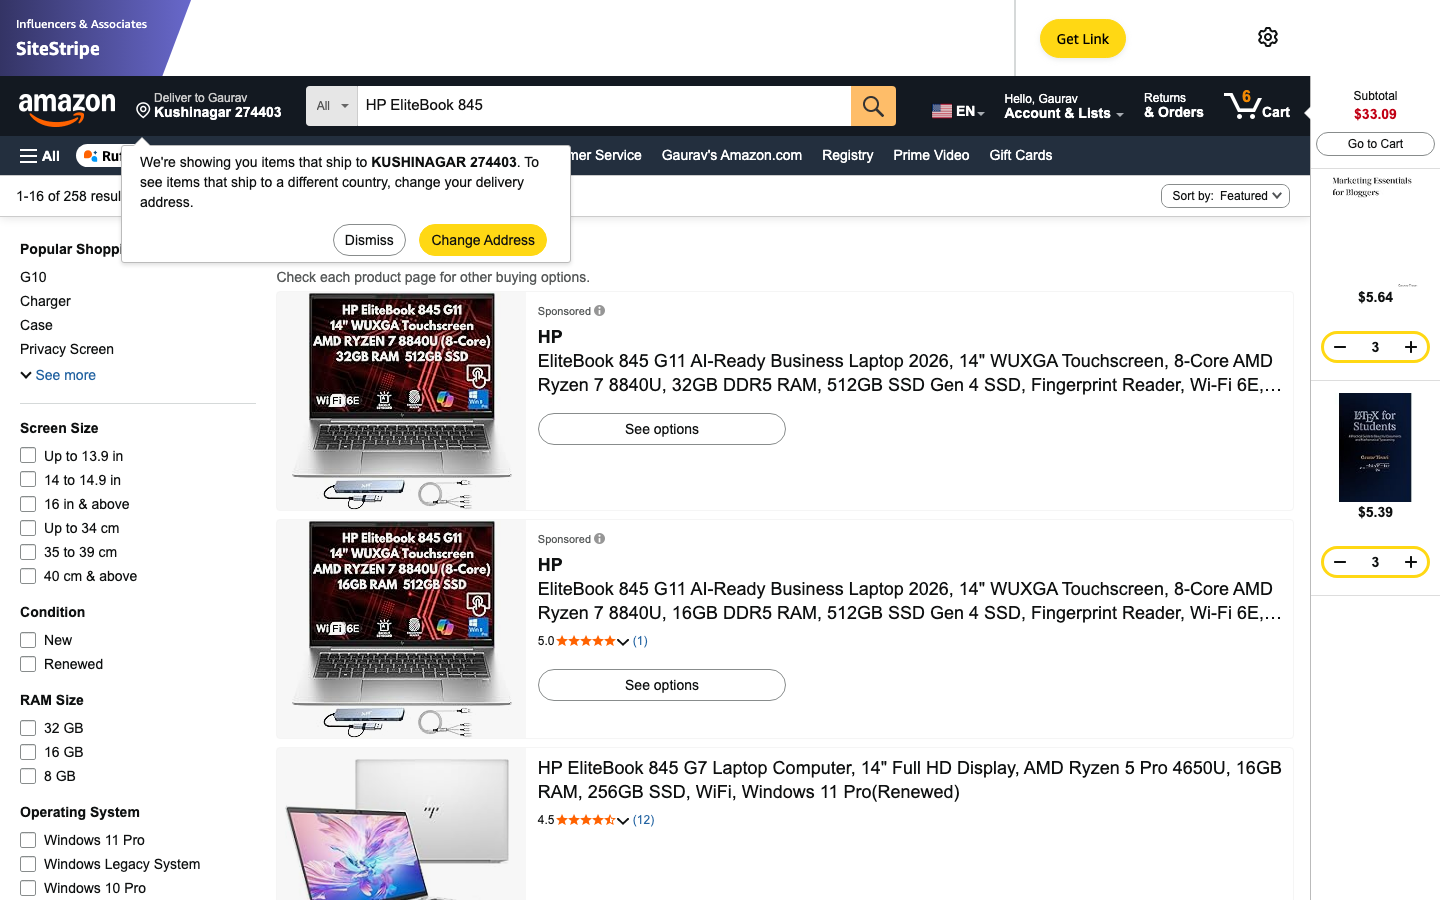Select the Privacy Screen shopping idea

67,349
